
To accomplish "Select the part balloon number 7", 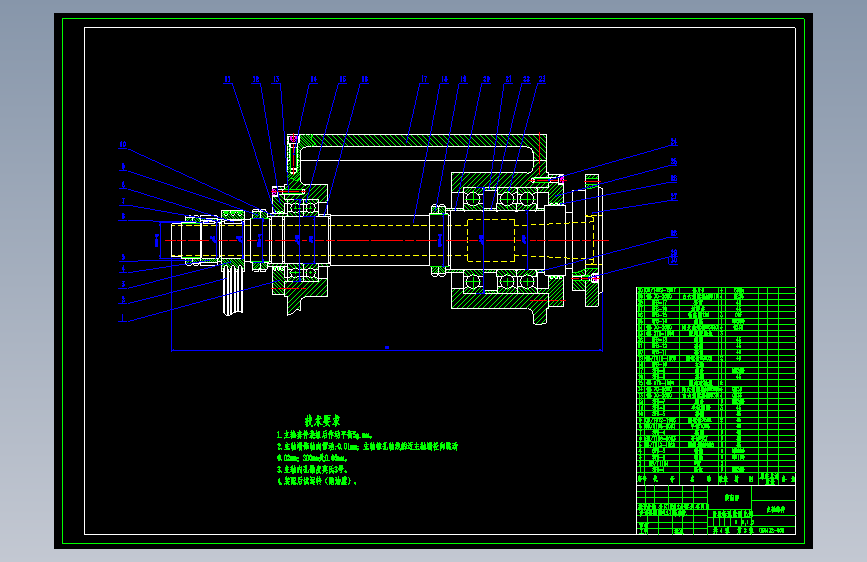I will 123,201.
